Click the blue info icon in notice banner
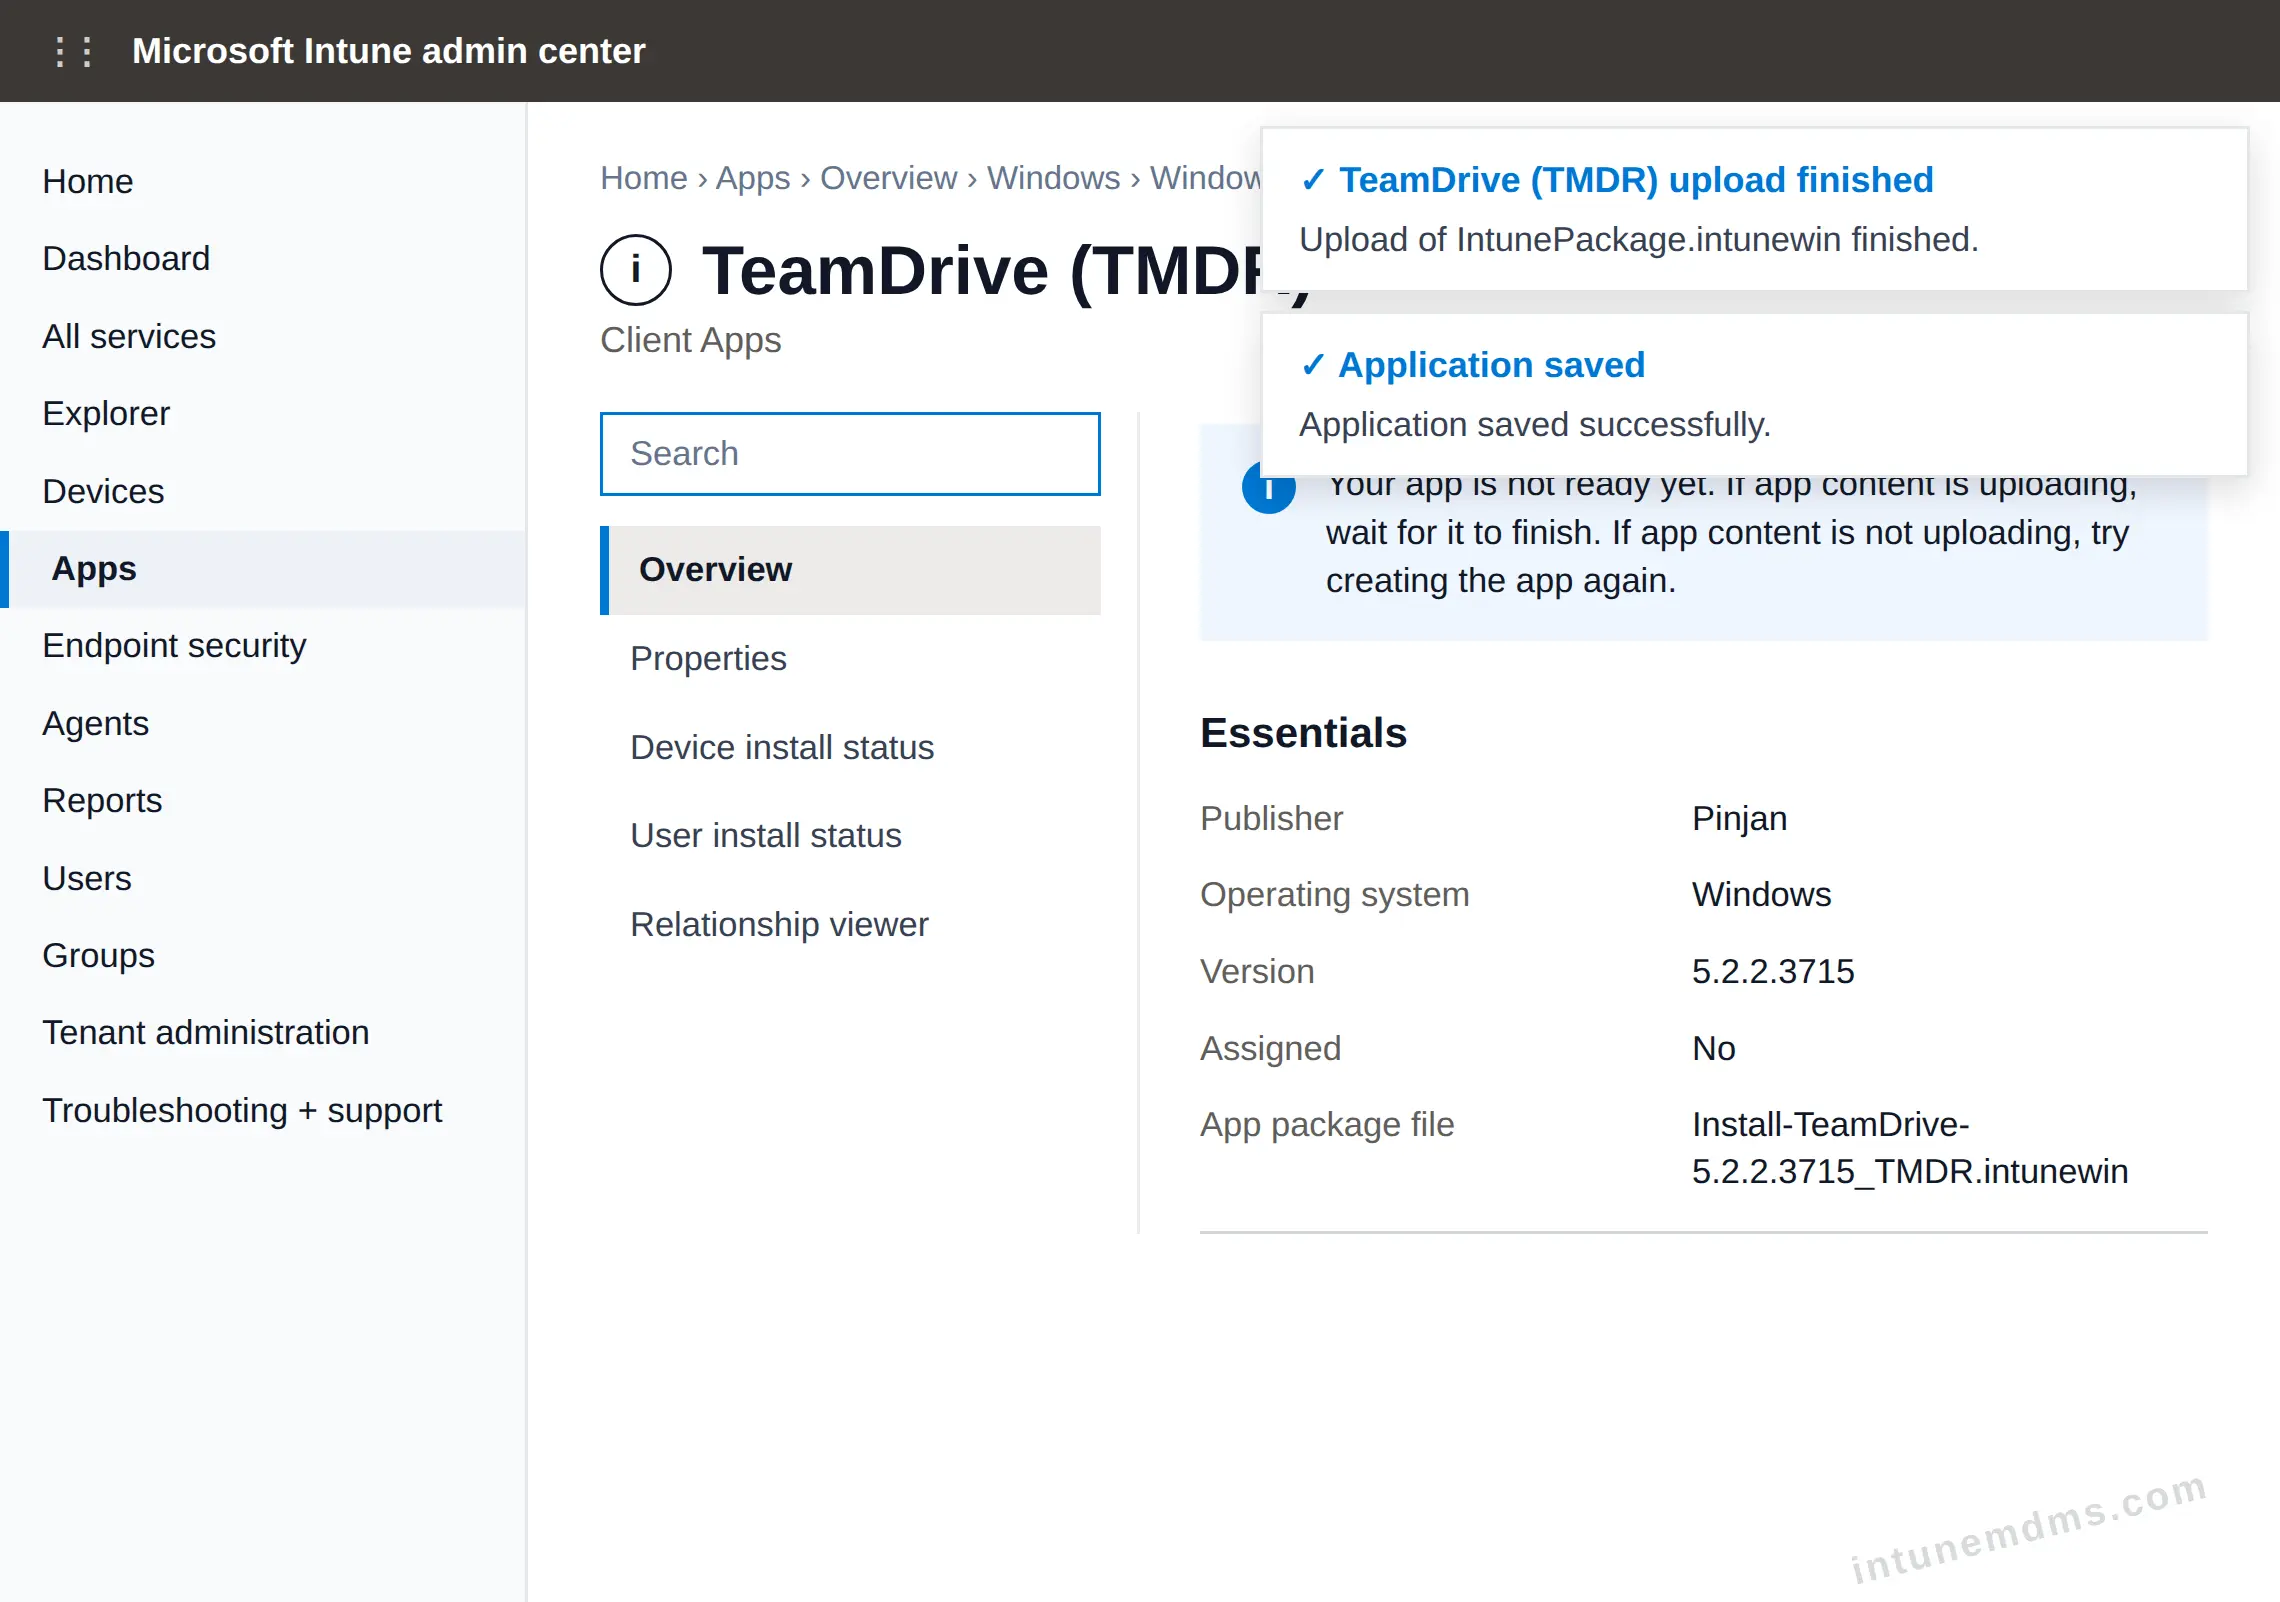2280x1602 pixels. [x=1268, y=490]
